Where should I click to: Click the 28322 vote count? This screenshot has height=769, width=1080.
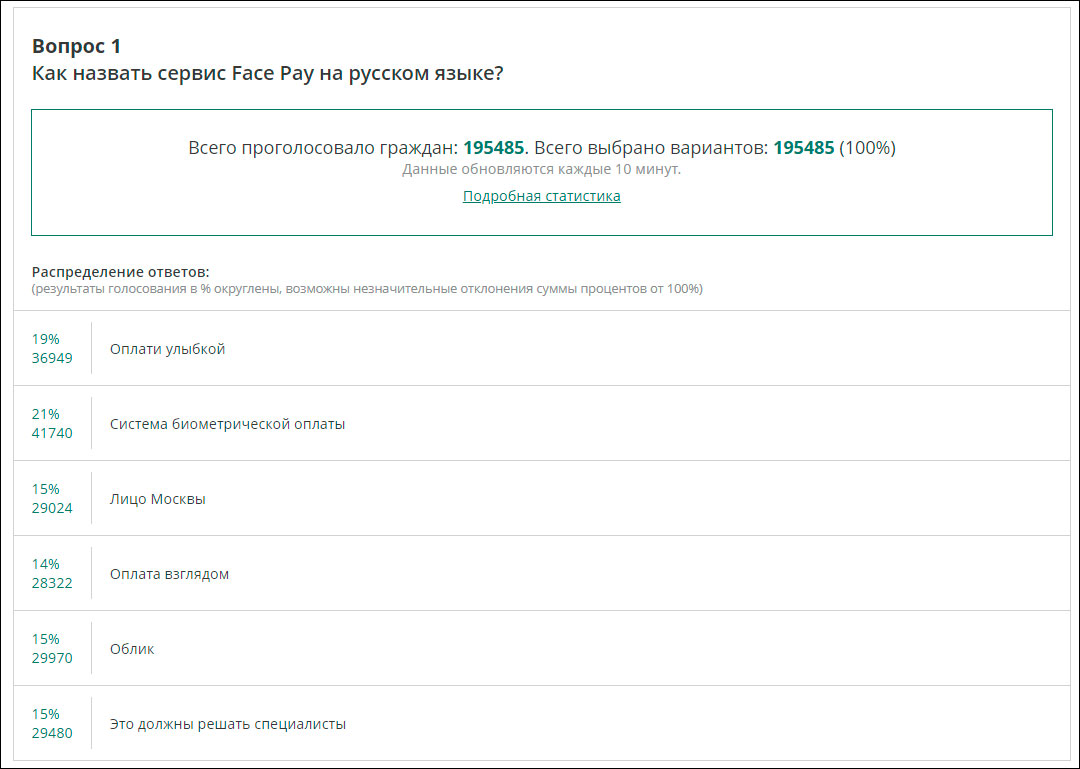tap(52, 583)
